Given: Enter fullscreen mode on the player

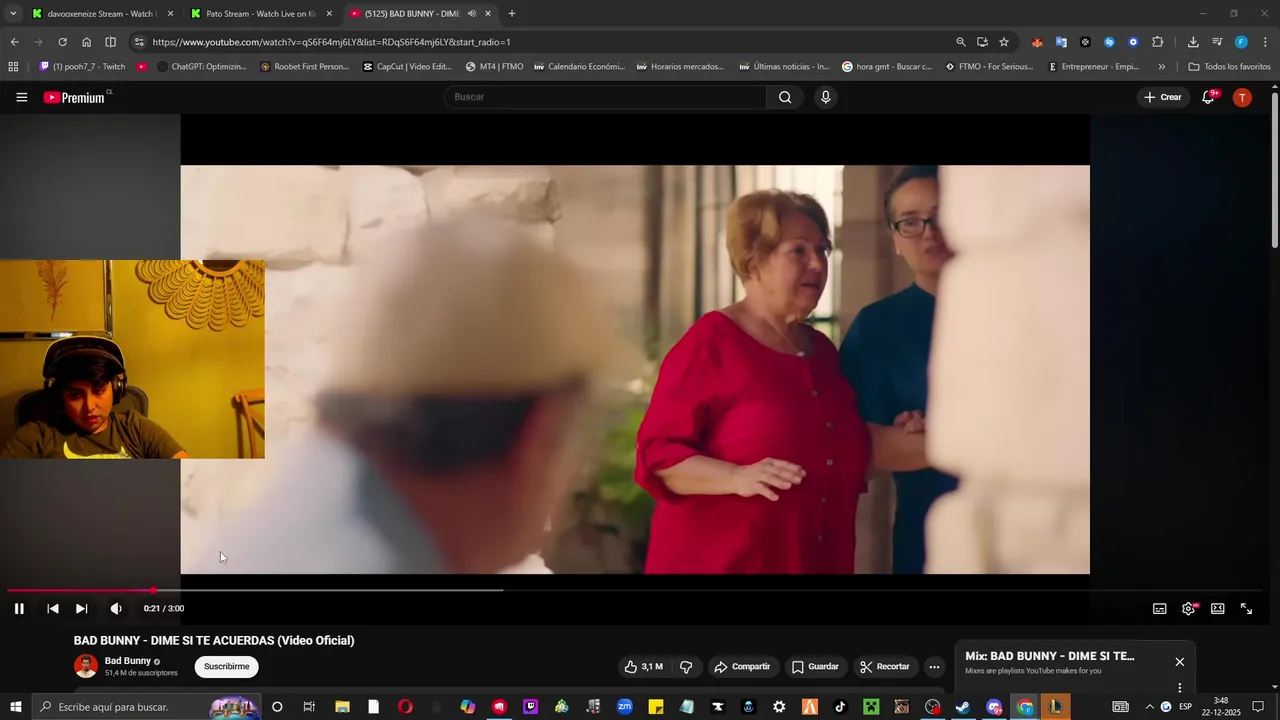Looking at the screenshot, I should (x=1247, y=608).
